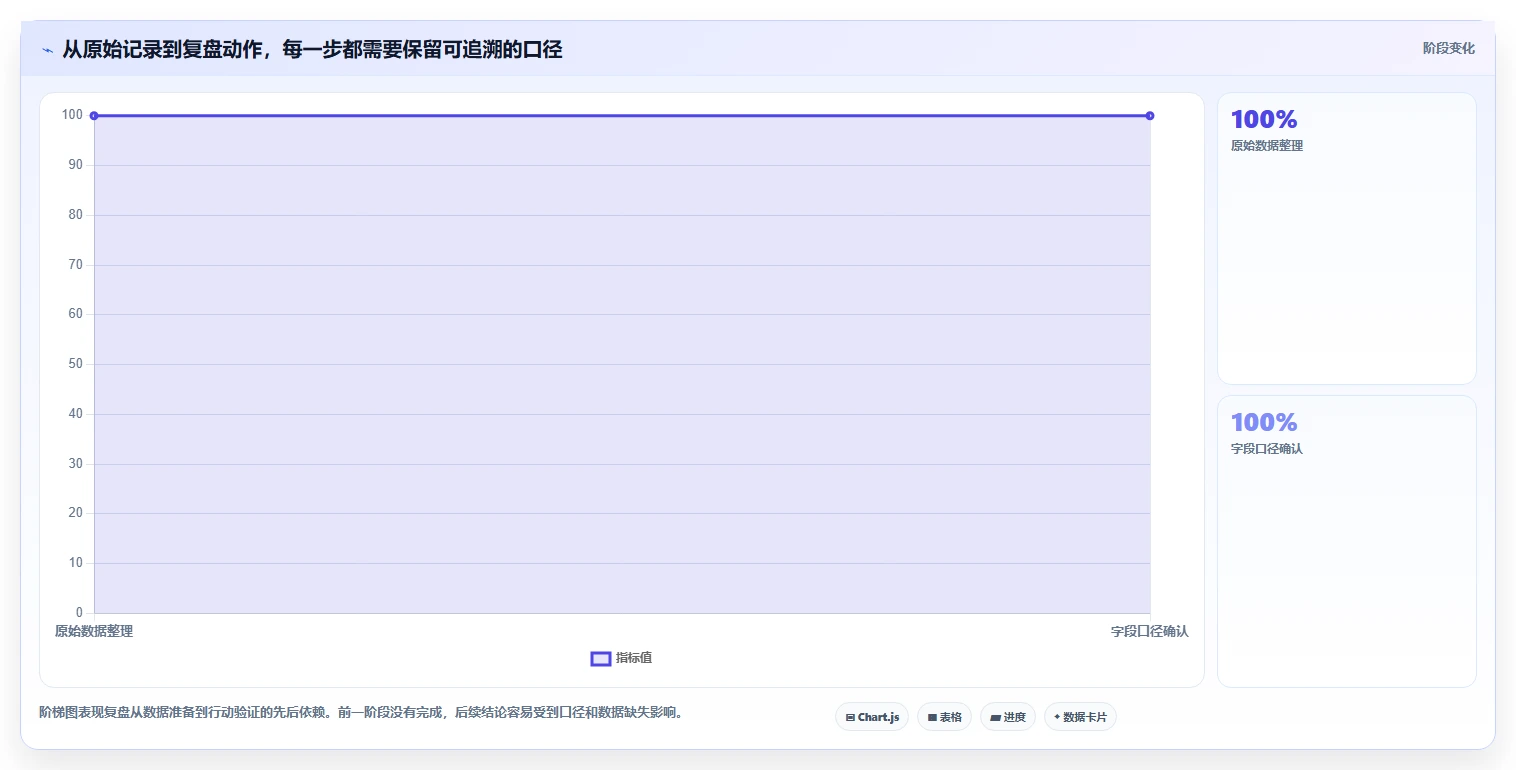
Task: Click the lightning icon before the title
Action: pos(48,50)
